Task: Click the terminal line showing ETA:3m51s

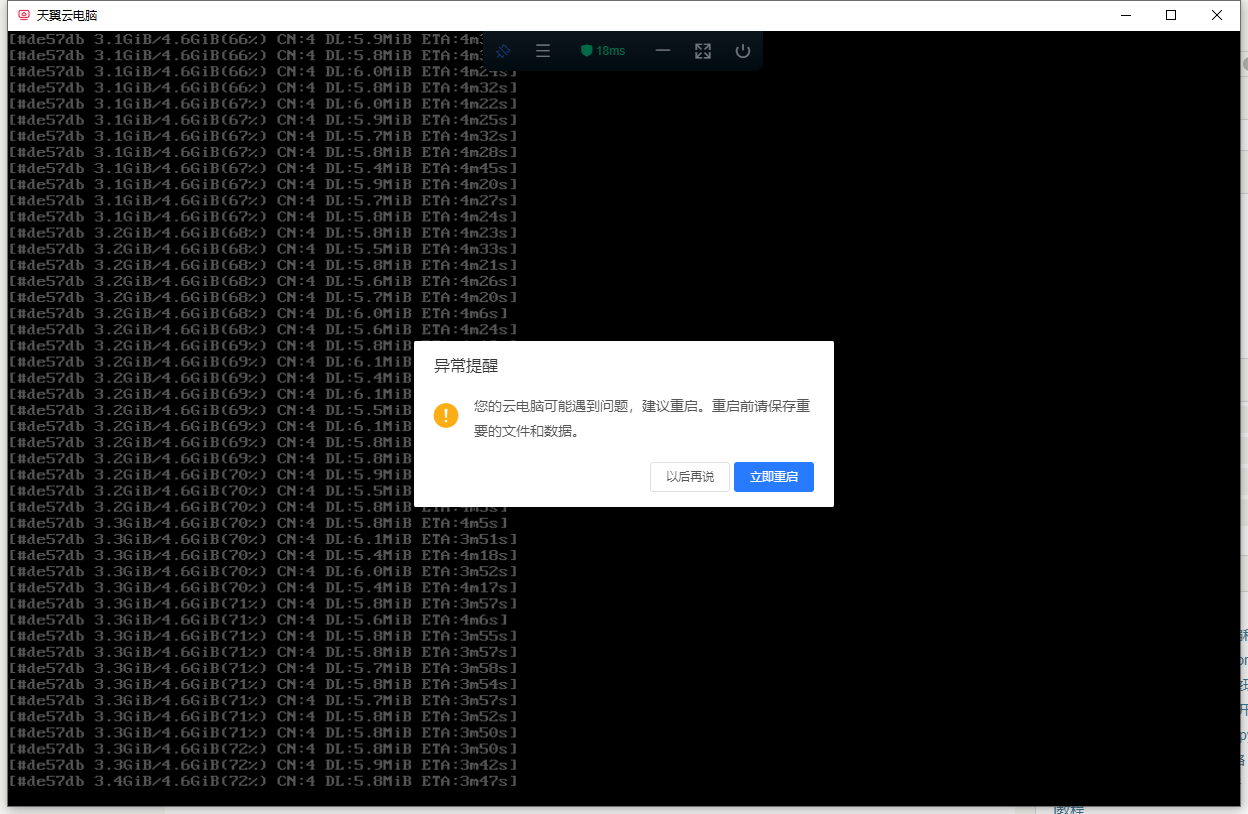Action: point(262,539)
